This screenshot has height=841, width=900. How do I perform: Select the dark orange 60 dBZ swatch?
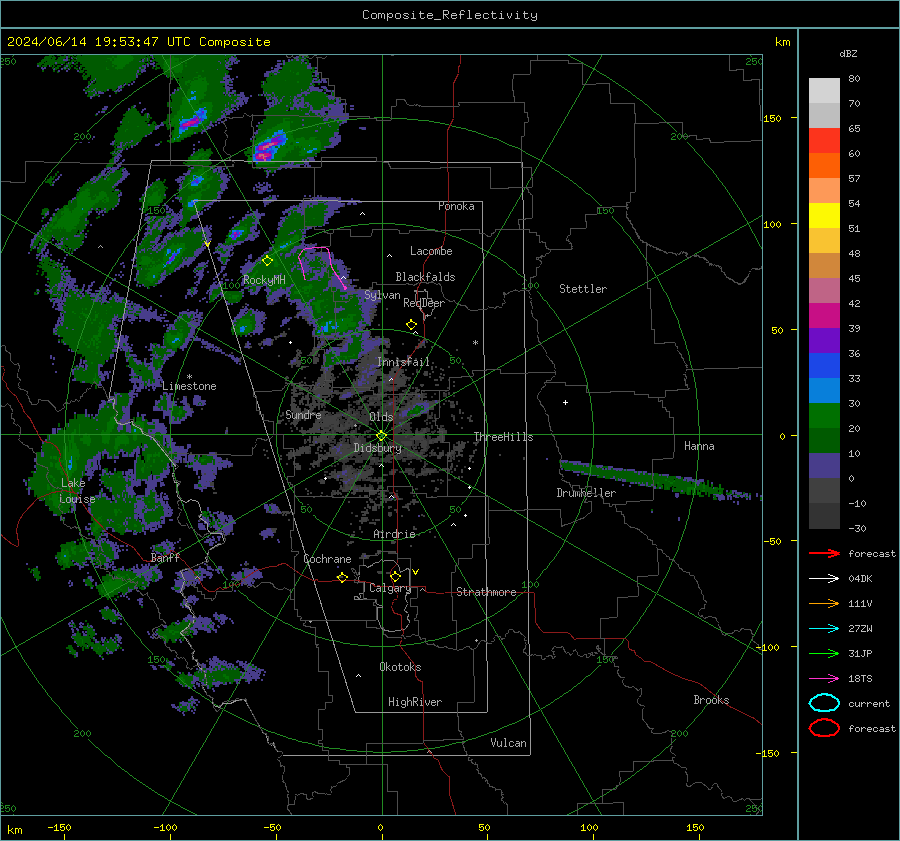coord(824,165)
